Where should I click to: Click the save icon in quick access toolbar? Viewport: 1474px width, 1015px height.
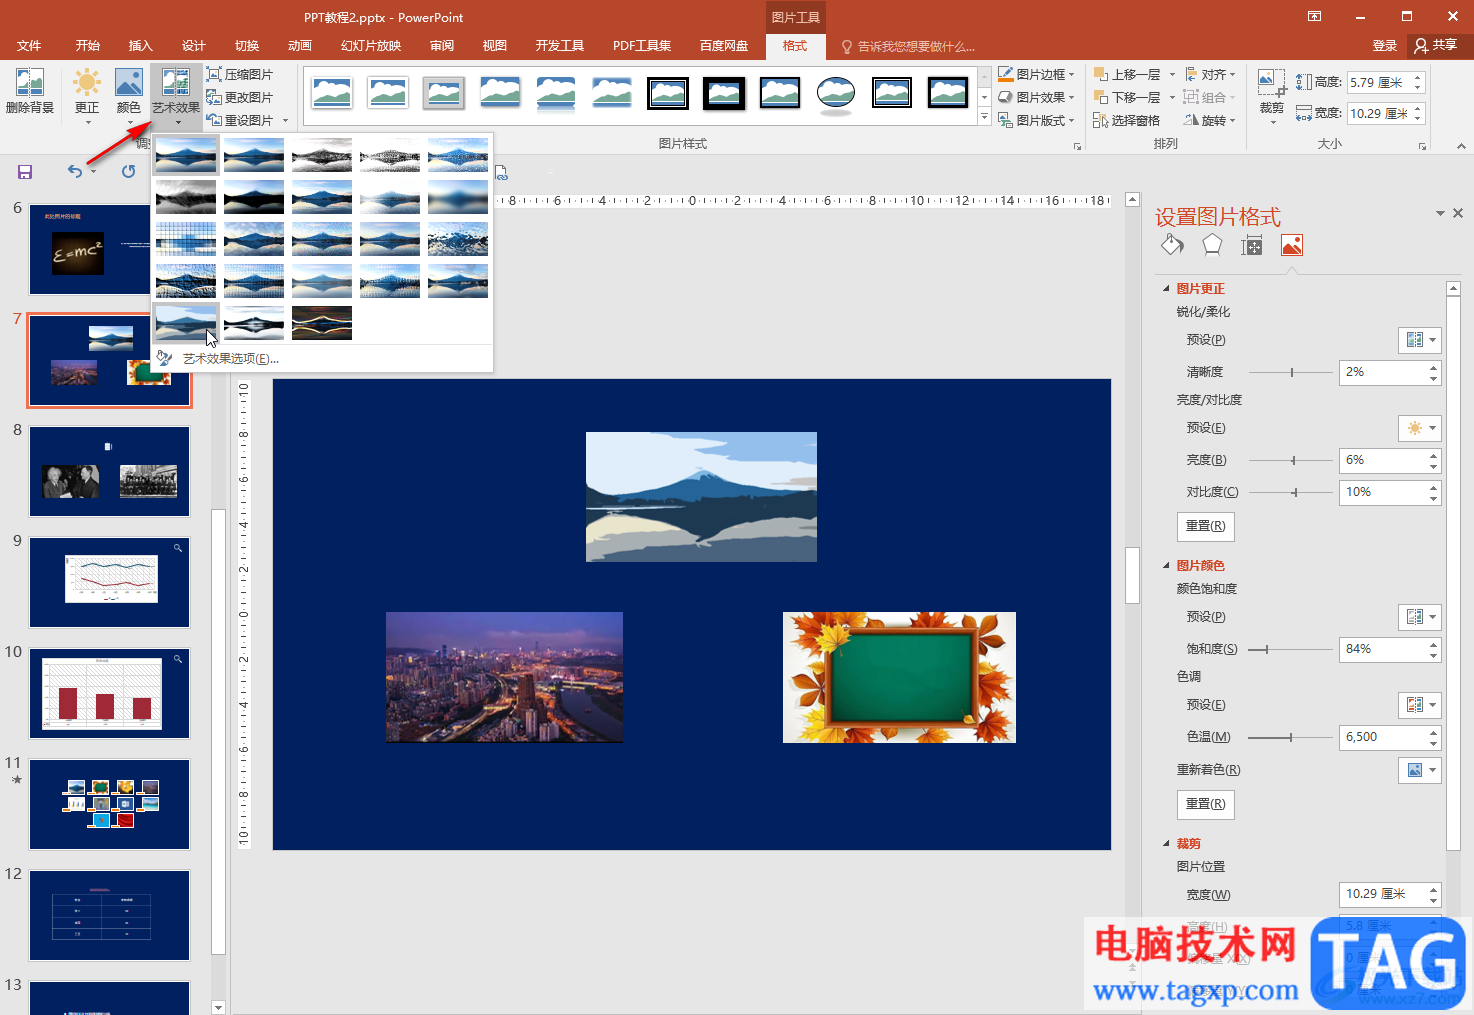(25, 172)
